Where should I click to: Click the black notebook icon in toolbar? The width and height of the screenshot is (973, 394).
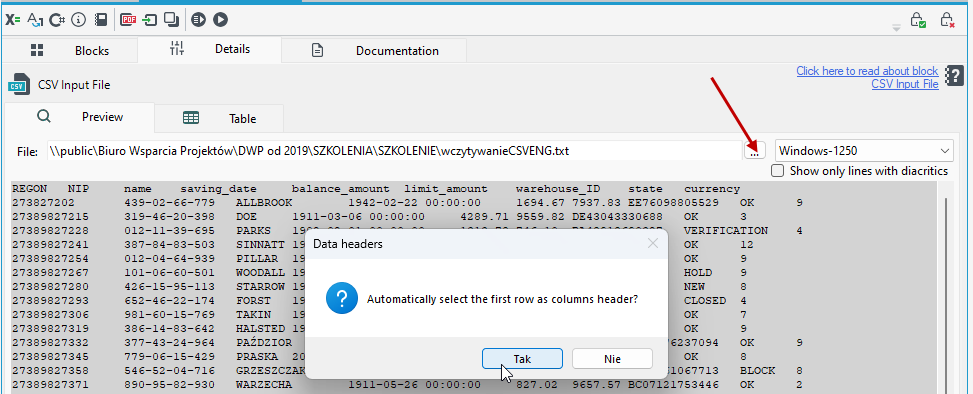(x=101, y=20)
